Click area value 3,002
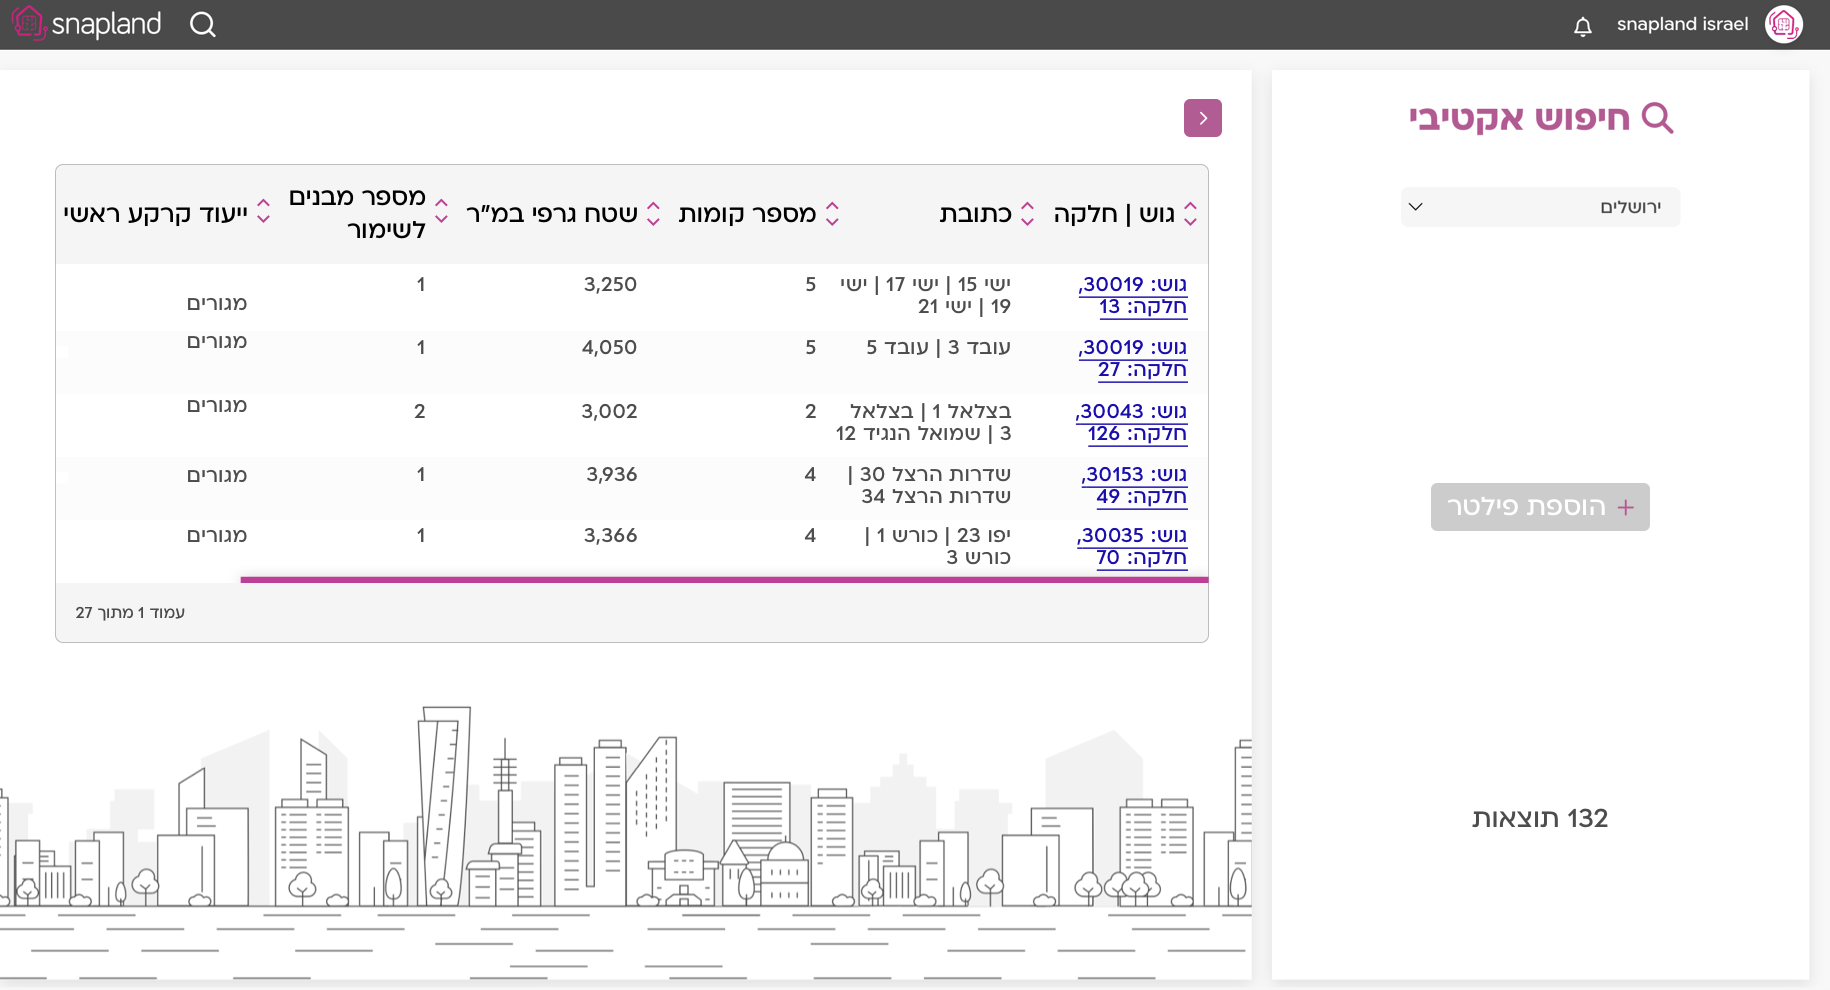This screenshot has width=1830, height=990. point(609,411)
